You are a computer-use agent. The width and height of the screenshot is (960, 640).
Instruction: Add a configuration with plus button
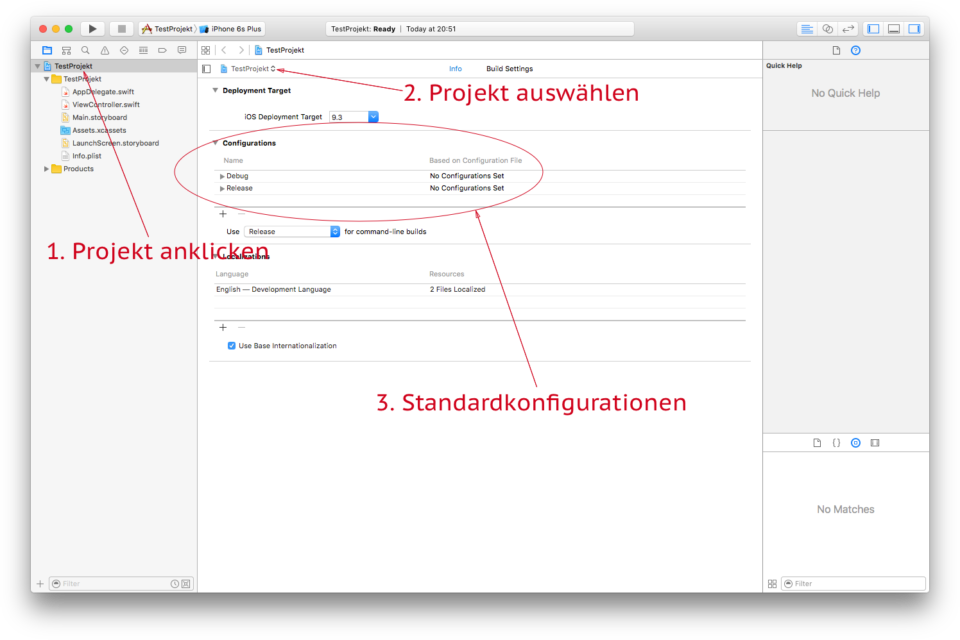[222, 214]
